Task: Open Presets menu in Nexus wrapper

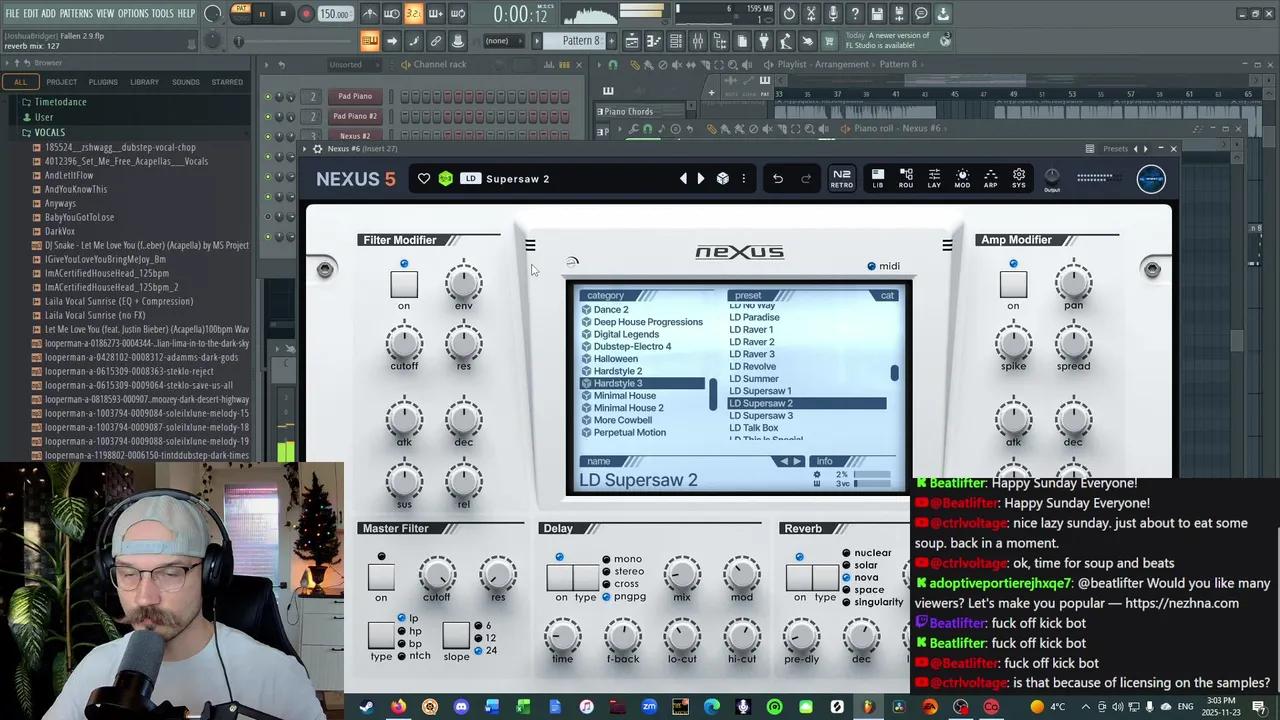Action: tap(1116, 149)
